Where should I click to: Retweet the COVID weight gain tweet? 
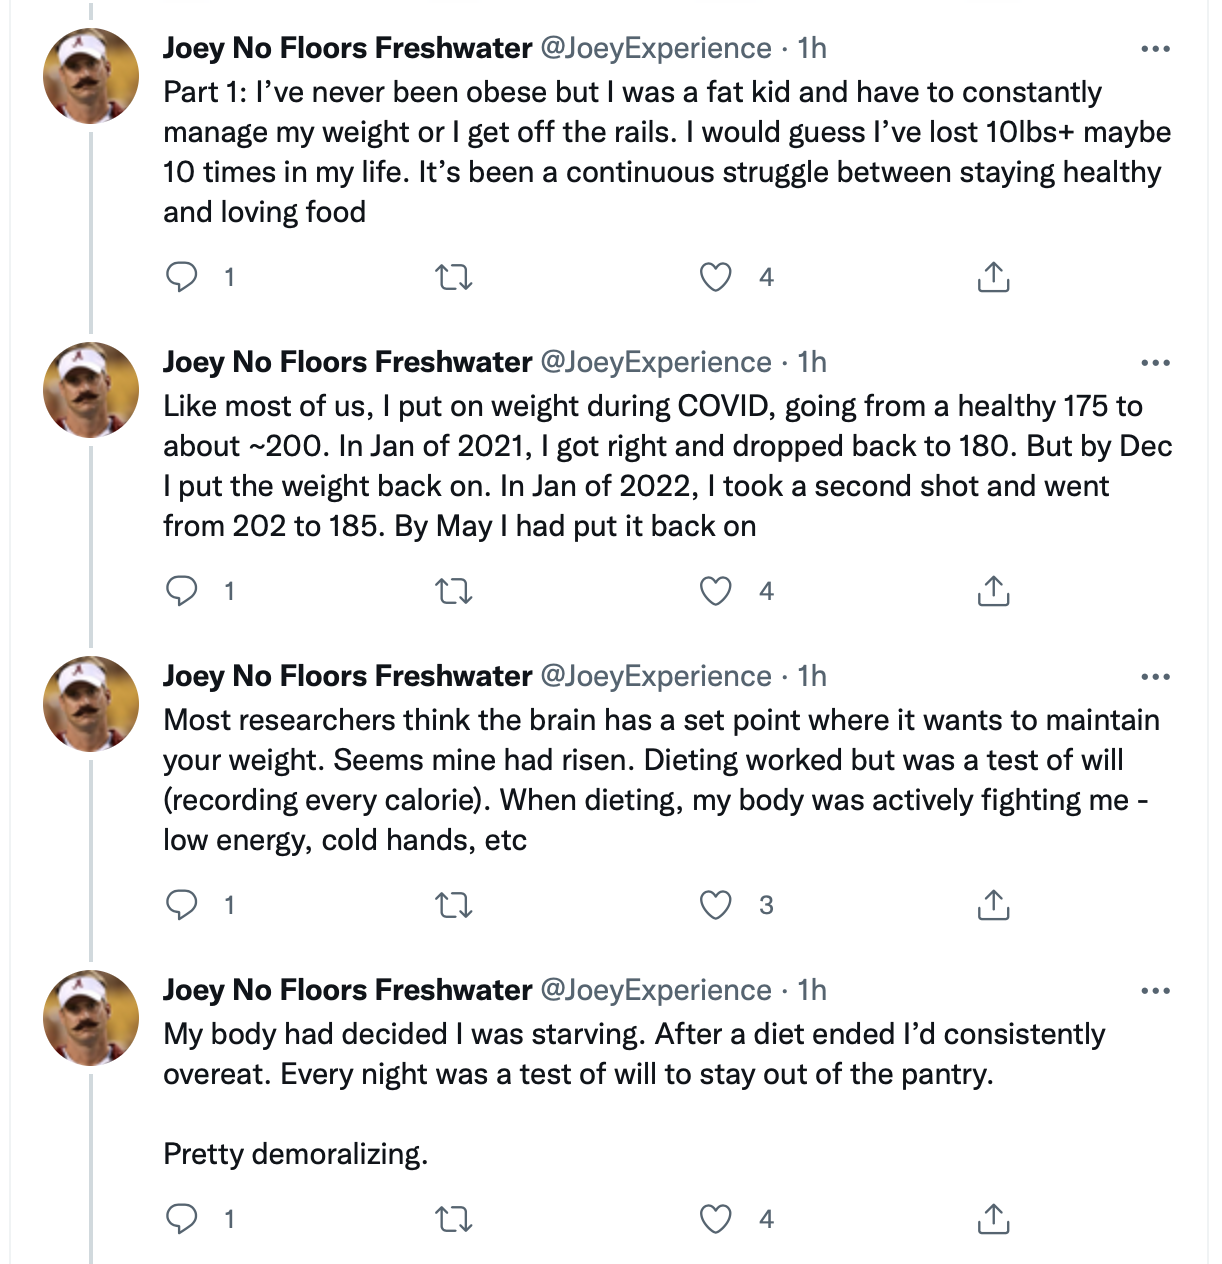[x=454, y=591]
